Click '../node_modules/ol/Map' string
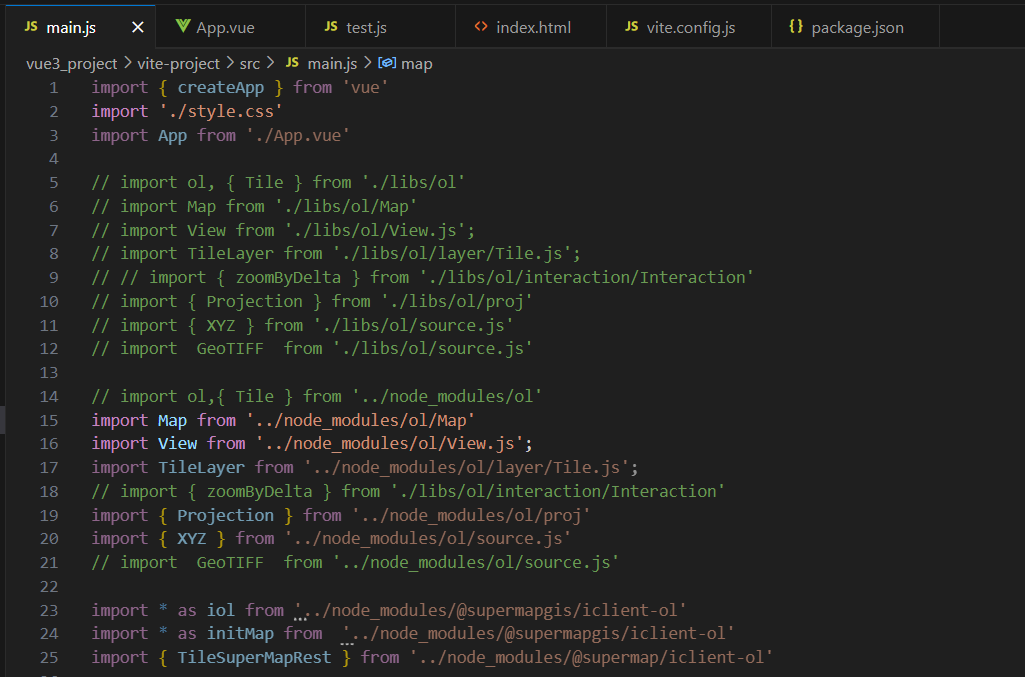 coord(360,420)
